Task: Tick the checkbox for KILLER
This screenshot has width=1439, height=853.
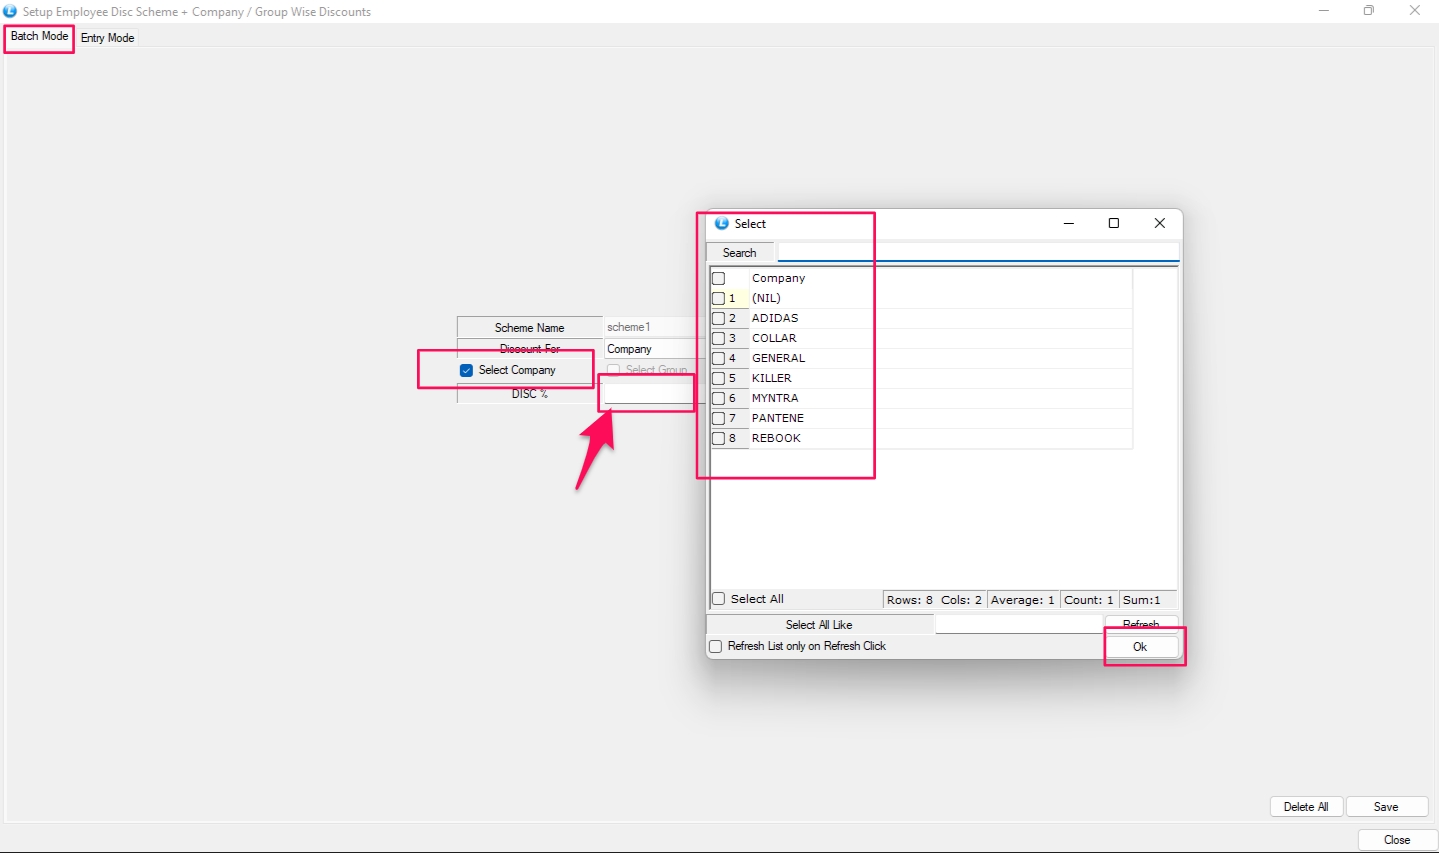Action: click(718, 378)
